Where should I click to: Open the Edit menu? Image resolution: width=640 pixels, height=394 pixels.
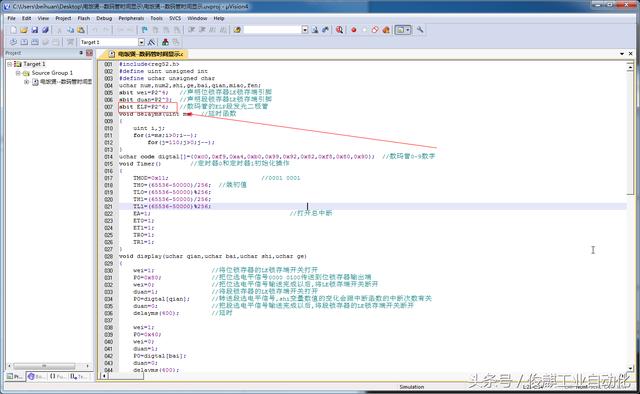click(x=27, y=18)
